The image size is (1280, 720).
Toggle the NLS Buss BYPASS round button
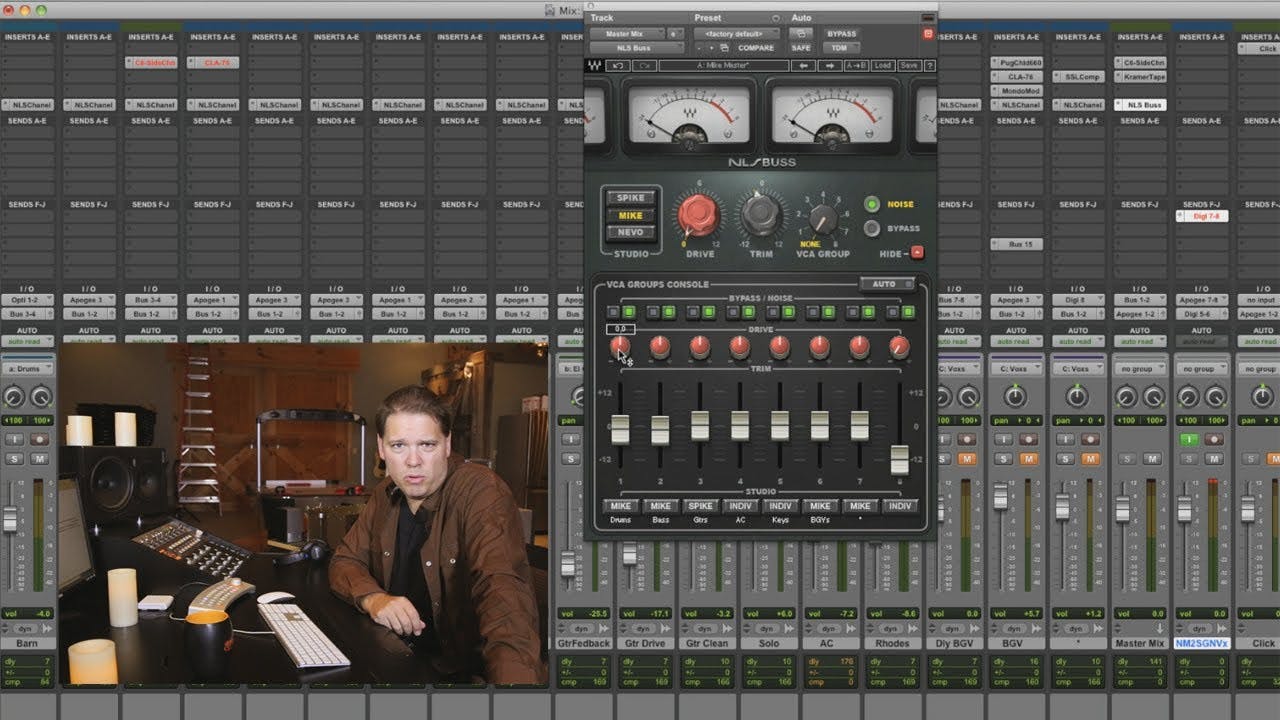coord(872,228)
